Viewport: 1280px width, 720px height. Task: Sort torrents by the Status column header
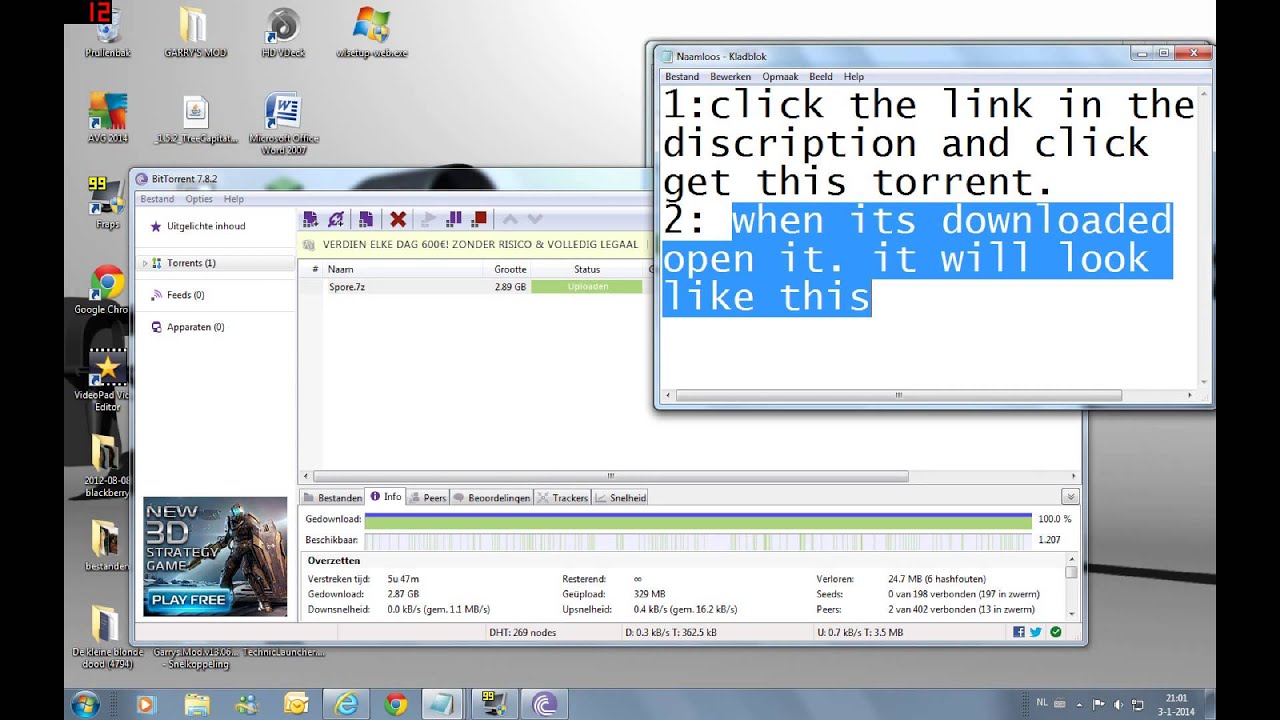point(587,269)
